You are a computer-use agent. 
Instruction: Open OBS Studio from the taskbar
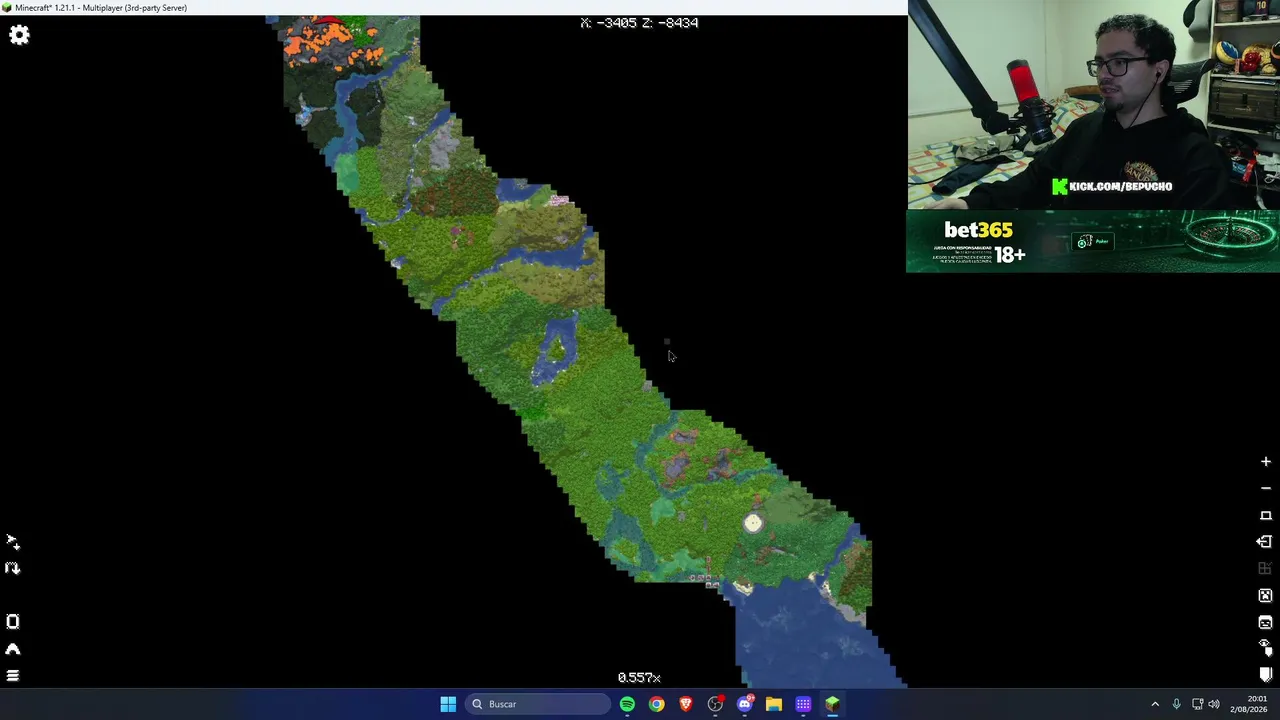pos(715,704)
